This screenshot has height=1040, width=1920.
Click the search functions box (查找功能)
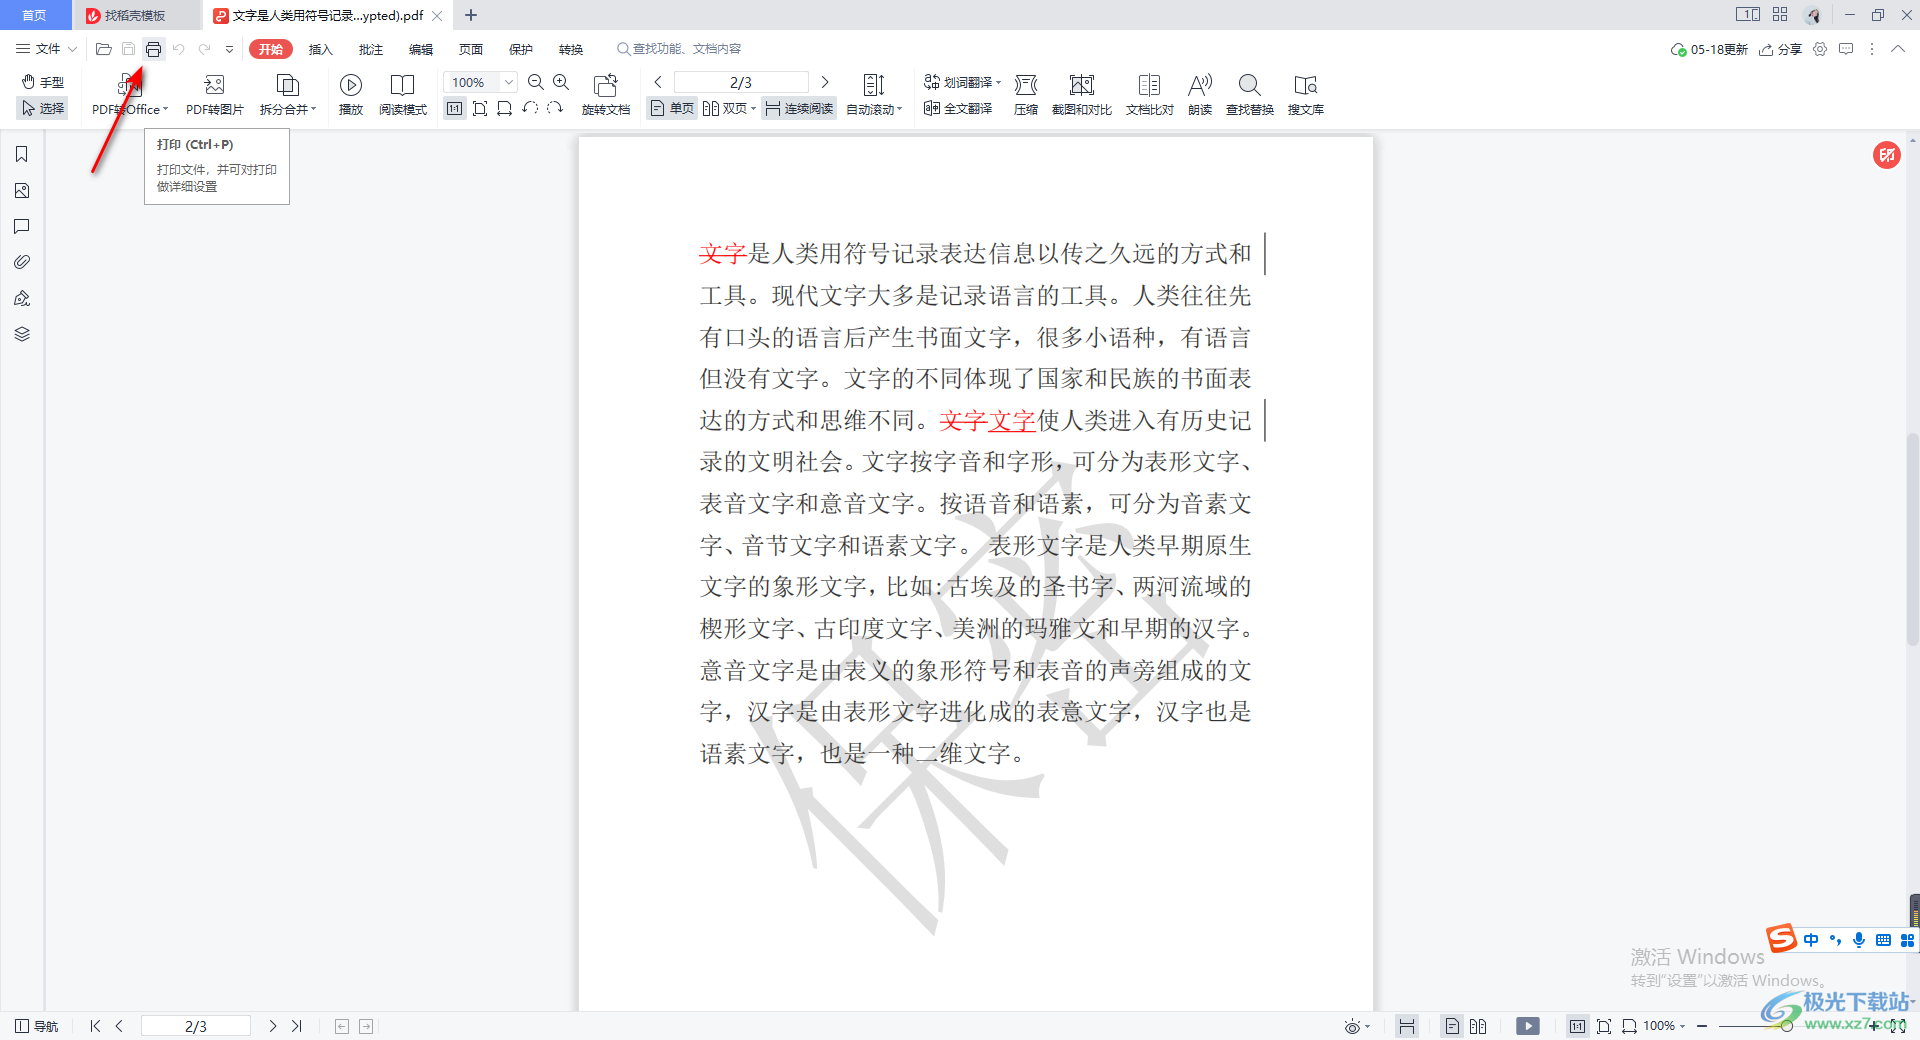click(680, 49)
